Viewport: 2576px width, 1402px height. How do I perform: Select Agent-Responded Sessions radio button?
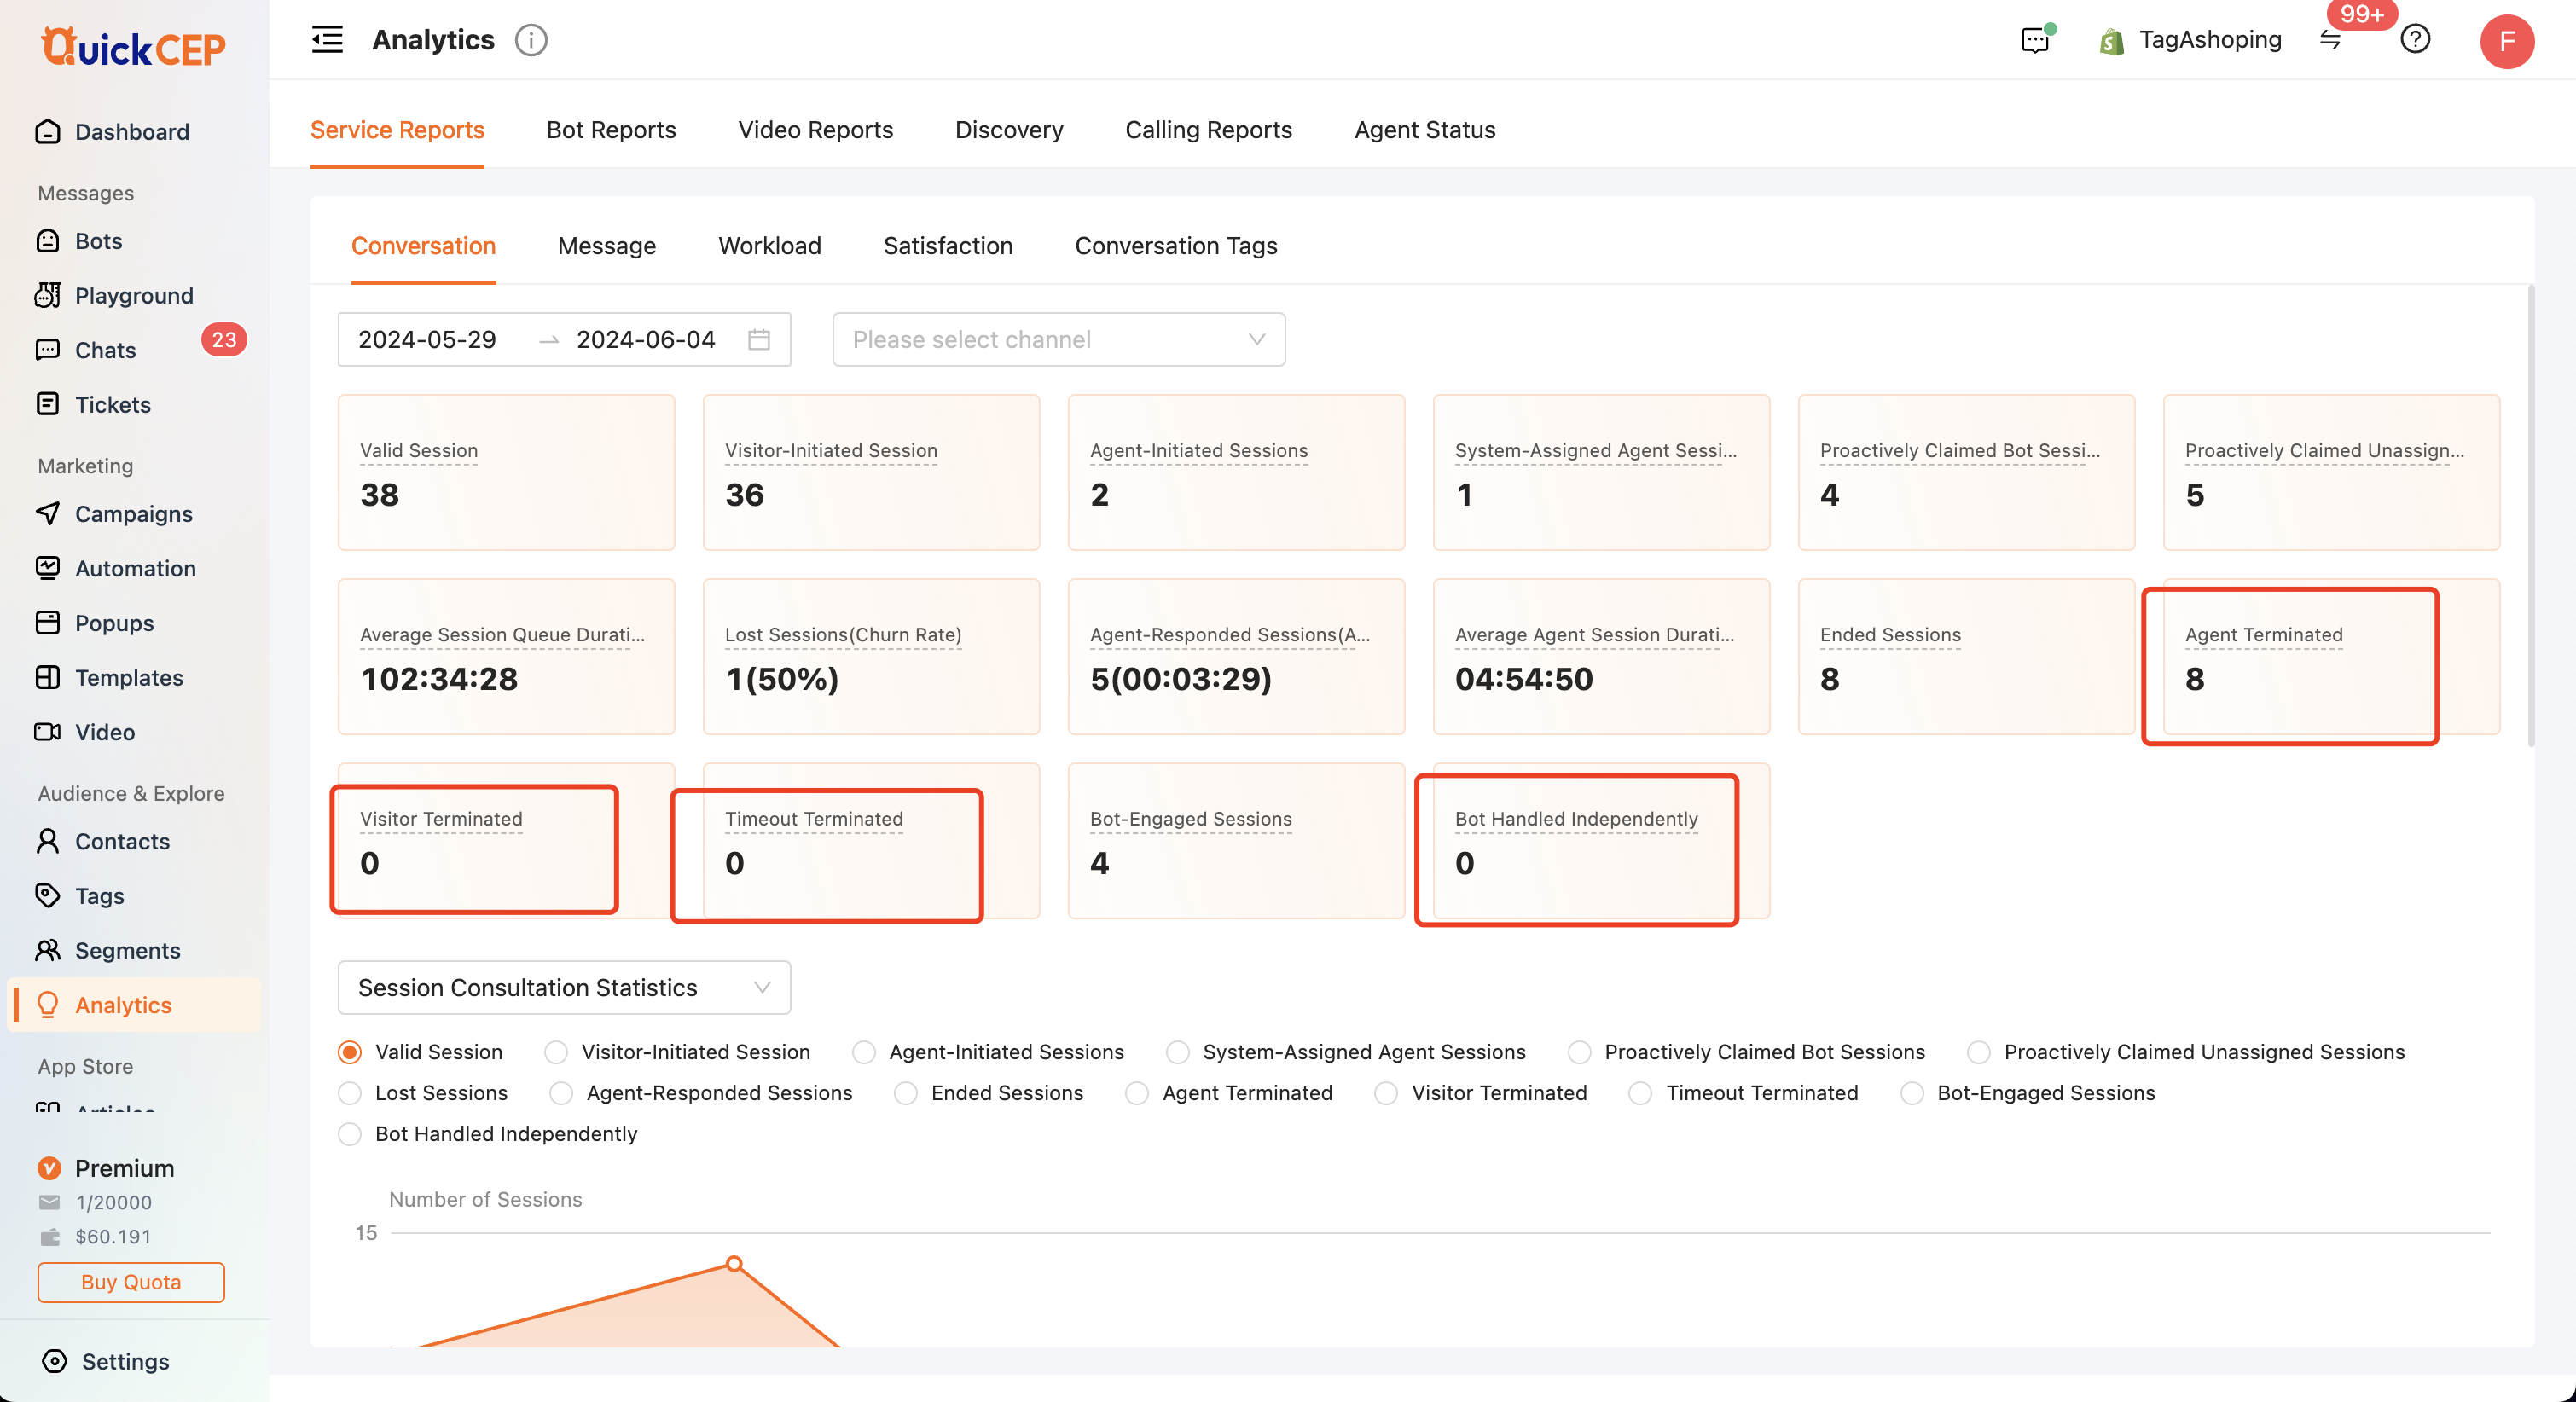point(561,1093)
